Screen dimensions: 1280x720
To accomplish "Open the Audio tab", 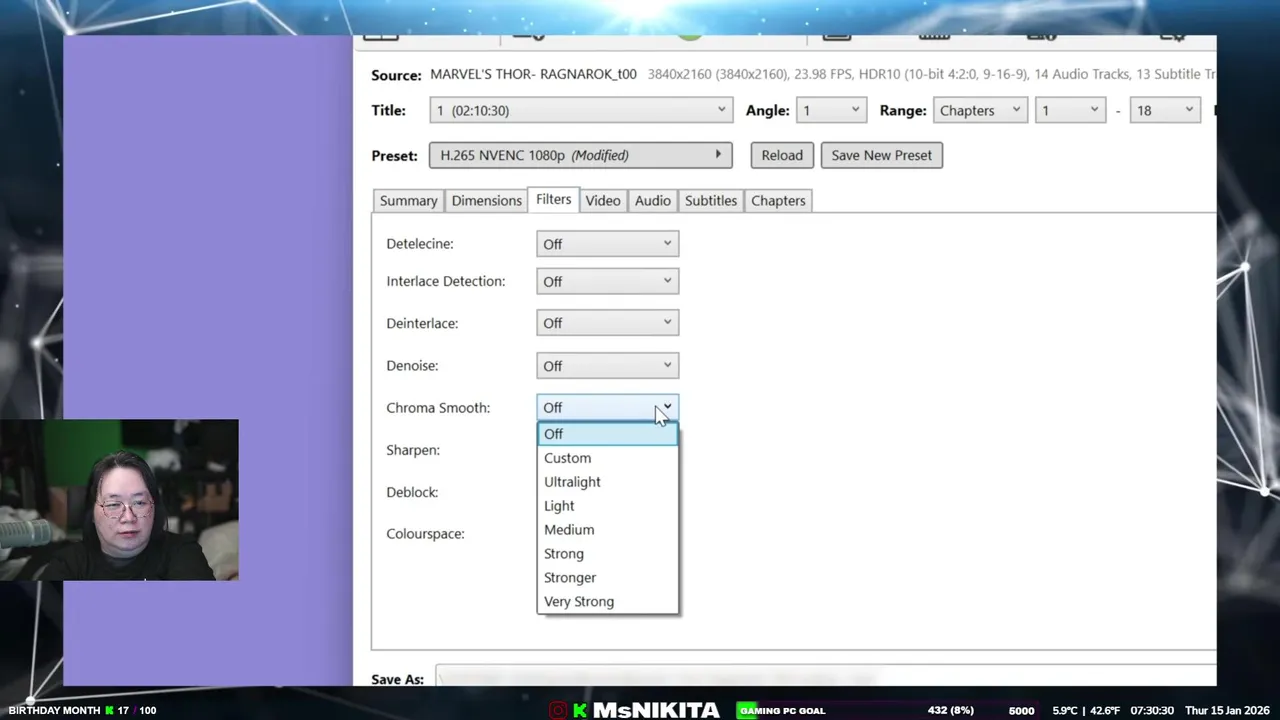I will coord(653,200).
